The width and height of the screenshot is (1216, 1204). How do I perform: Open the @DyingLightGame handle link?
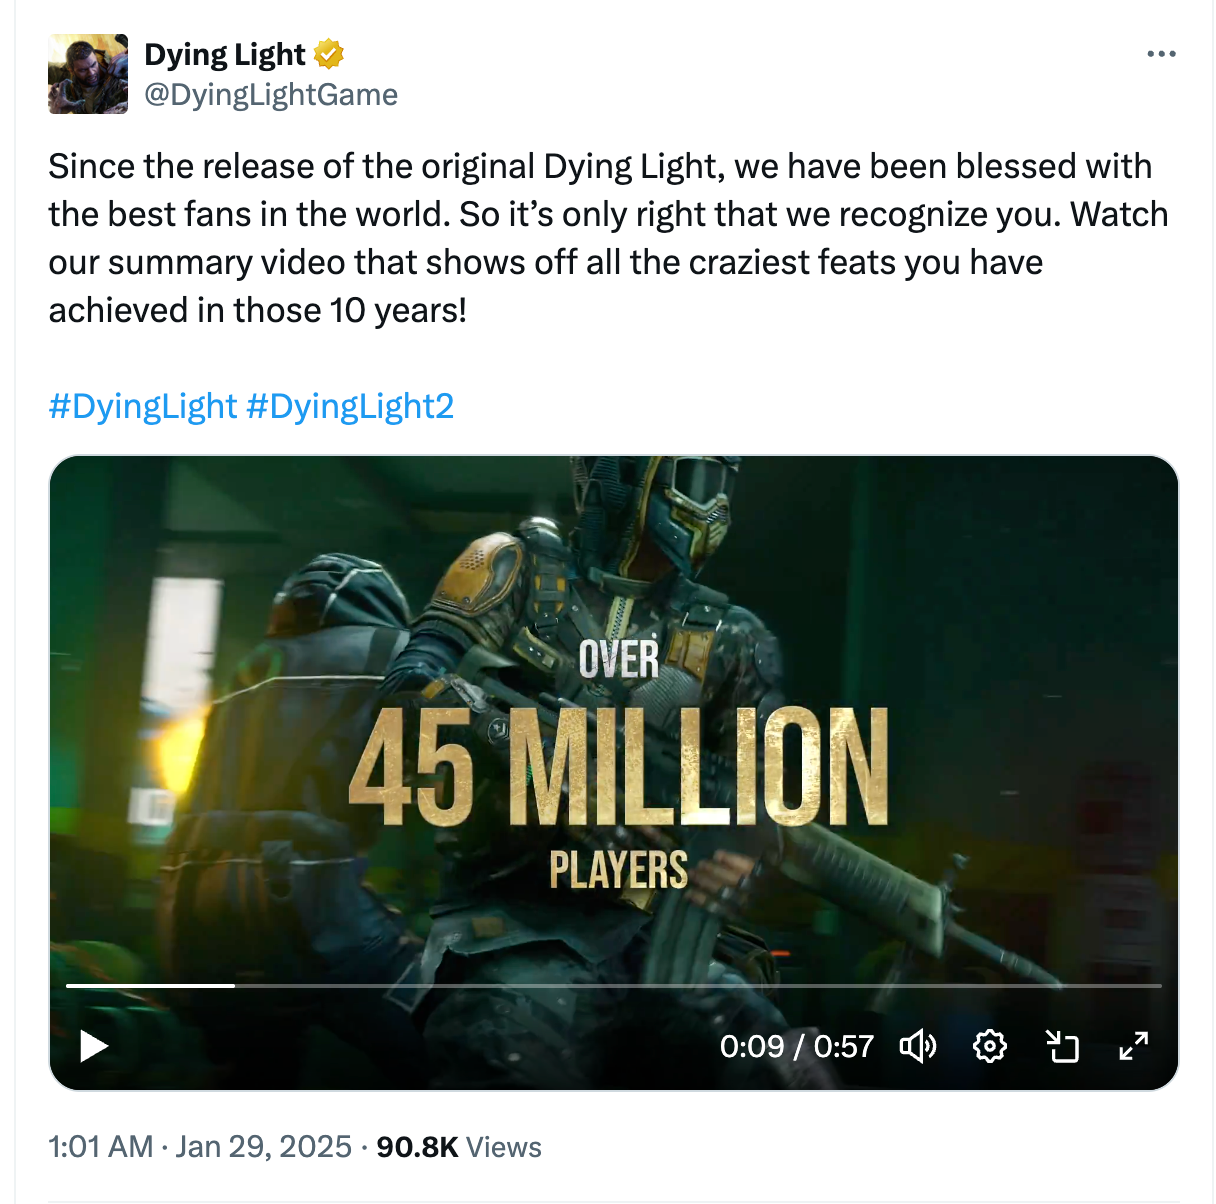coord(271,95)
